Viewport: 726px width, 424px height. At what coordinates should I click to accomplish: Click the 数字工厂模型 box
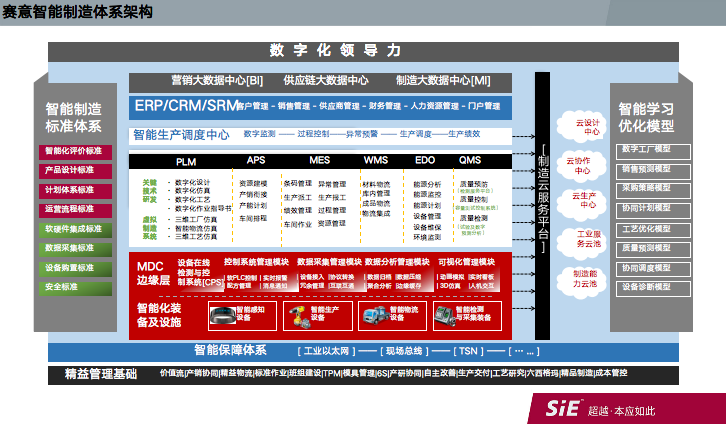point(647,150)
